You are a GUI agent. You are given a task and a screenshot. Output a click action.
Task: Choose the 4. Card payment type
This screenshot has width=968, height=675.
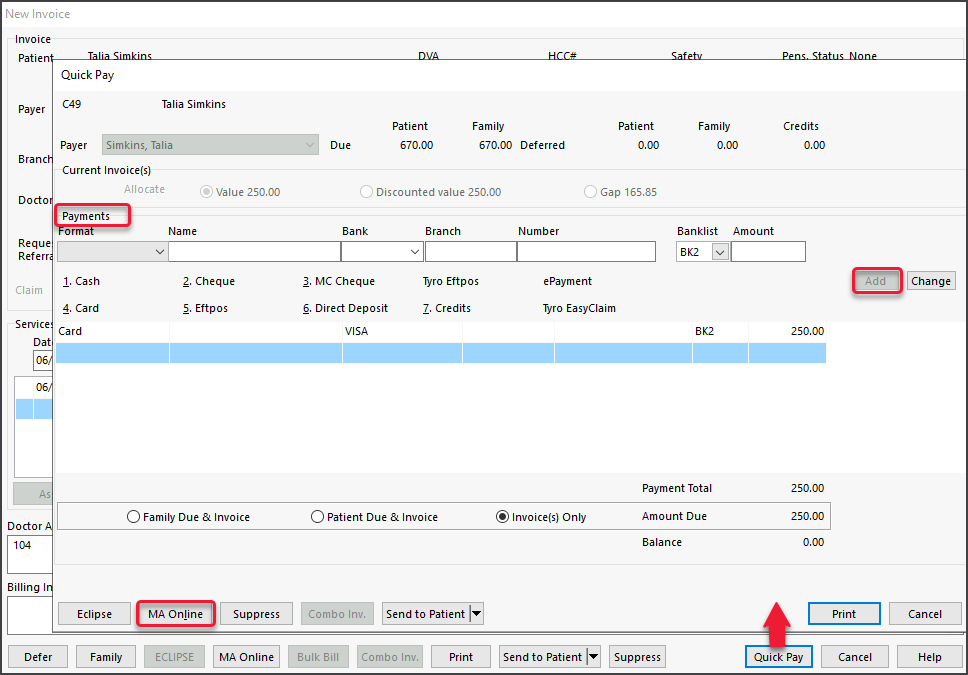pos(81,308)
